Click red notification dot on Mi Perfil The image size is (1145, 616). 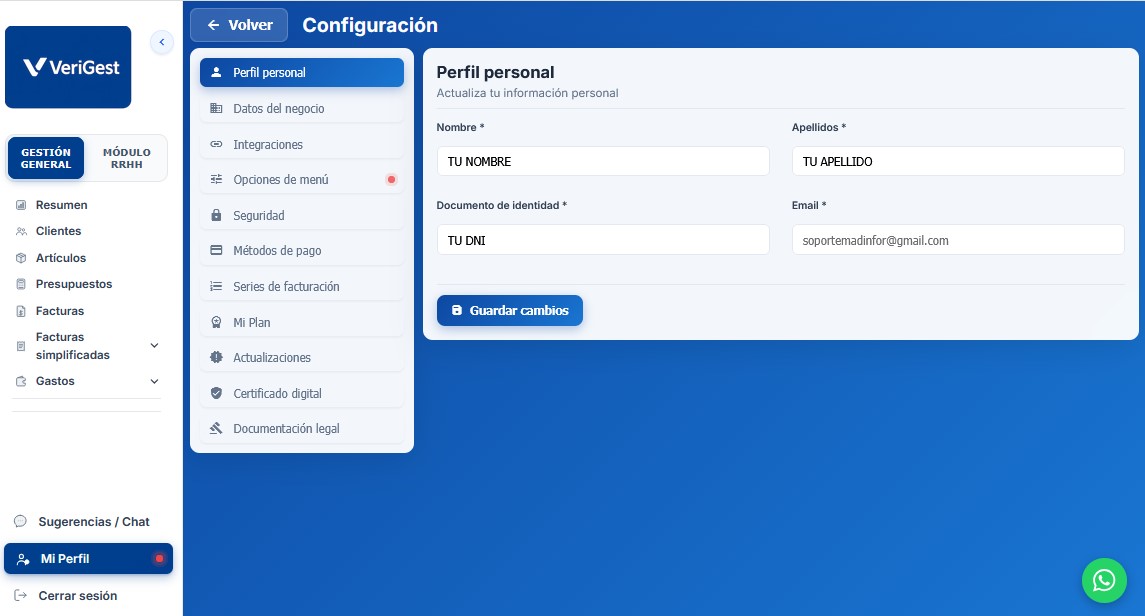[x=159, y=559]
